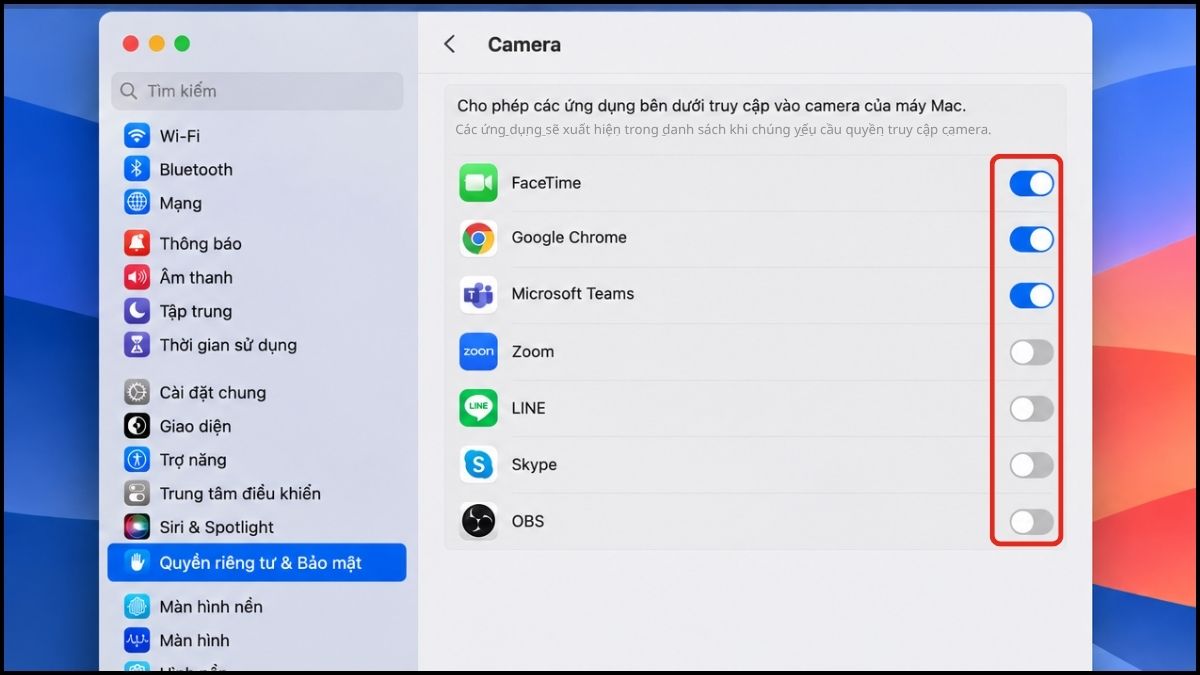Click the Cài đặt chung gear icon
This screenshot has height=675, width=1200.
tap(137, 392)
